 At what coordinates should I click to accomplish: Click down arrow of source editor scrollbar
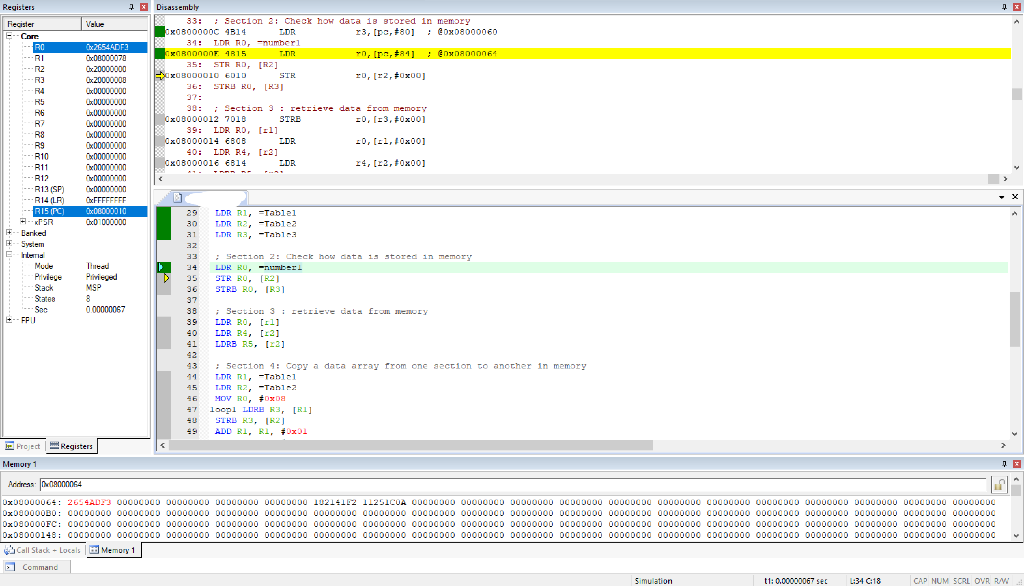(1015, 433)
